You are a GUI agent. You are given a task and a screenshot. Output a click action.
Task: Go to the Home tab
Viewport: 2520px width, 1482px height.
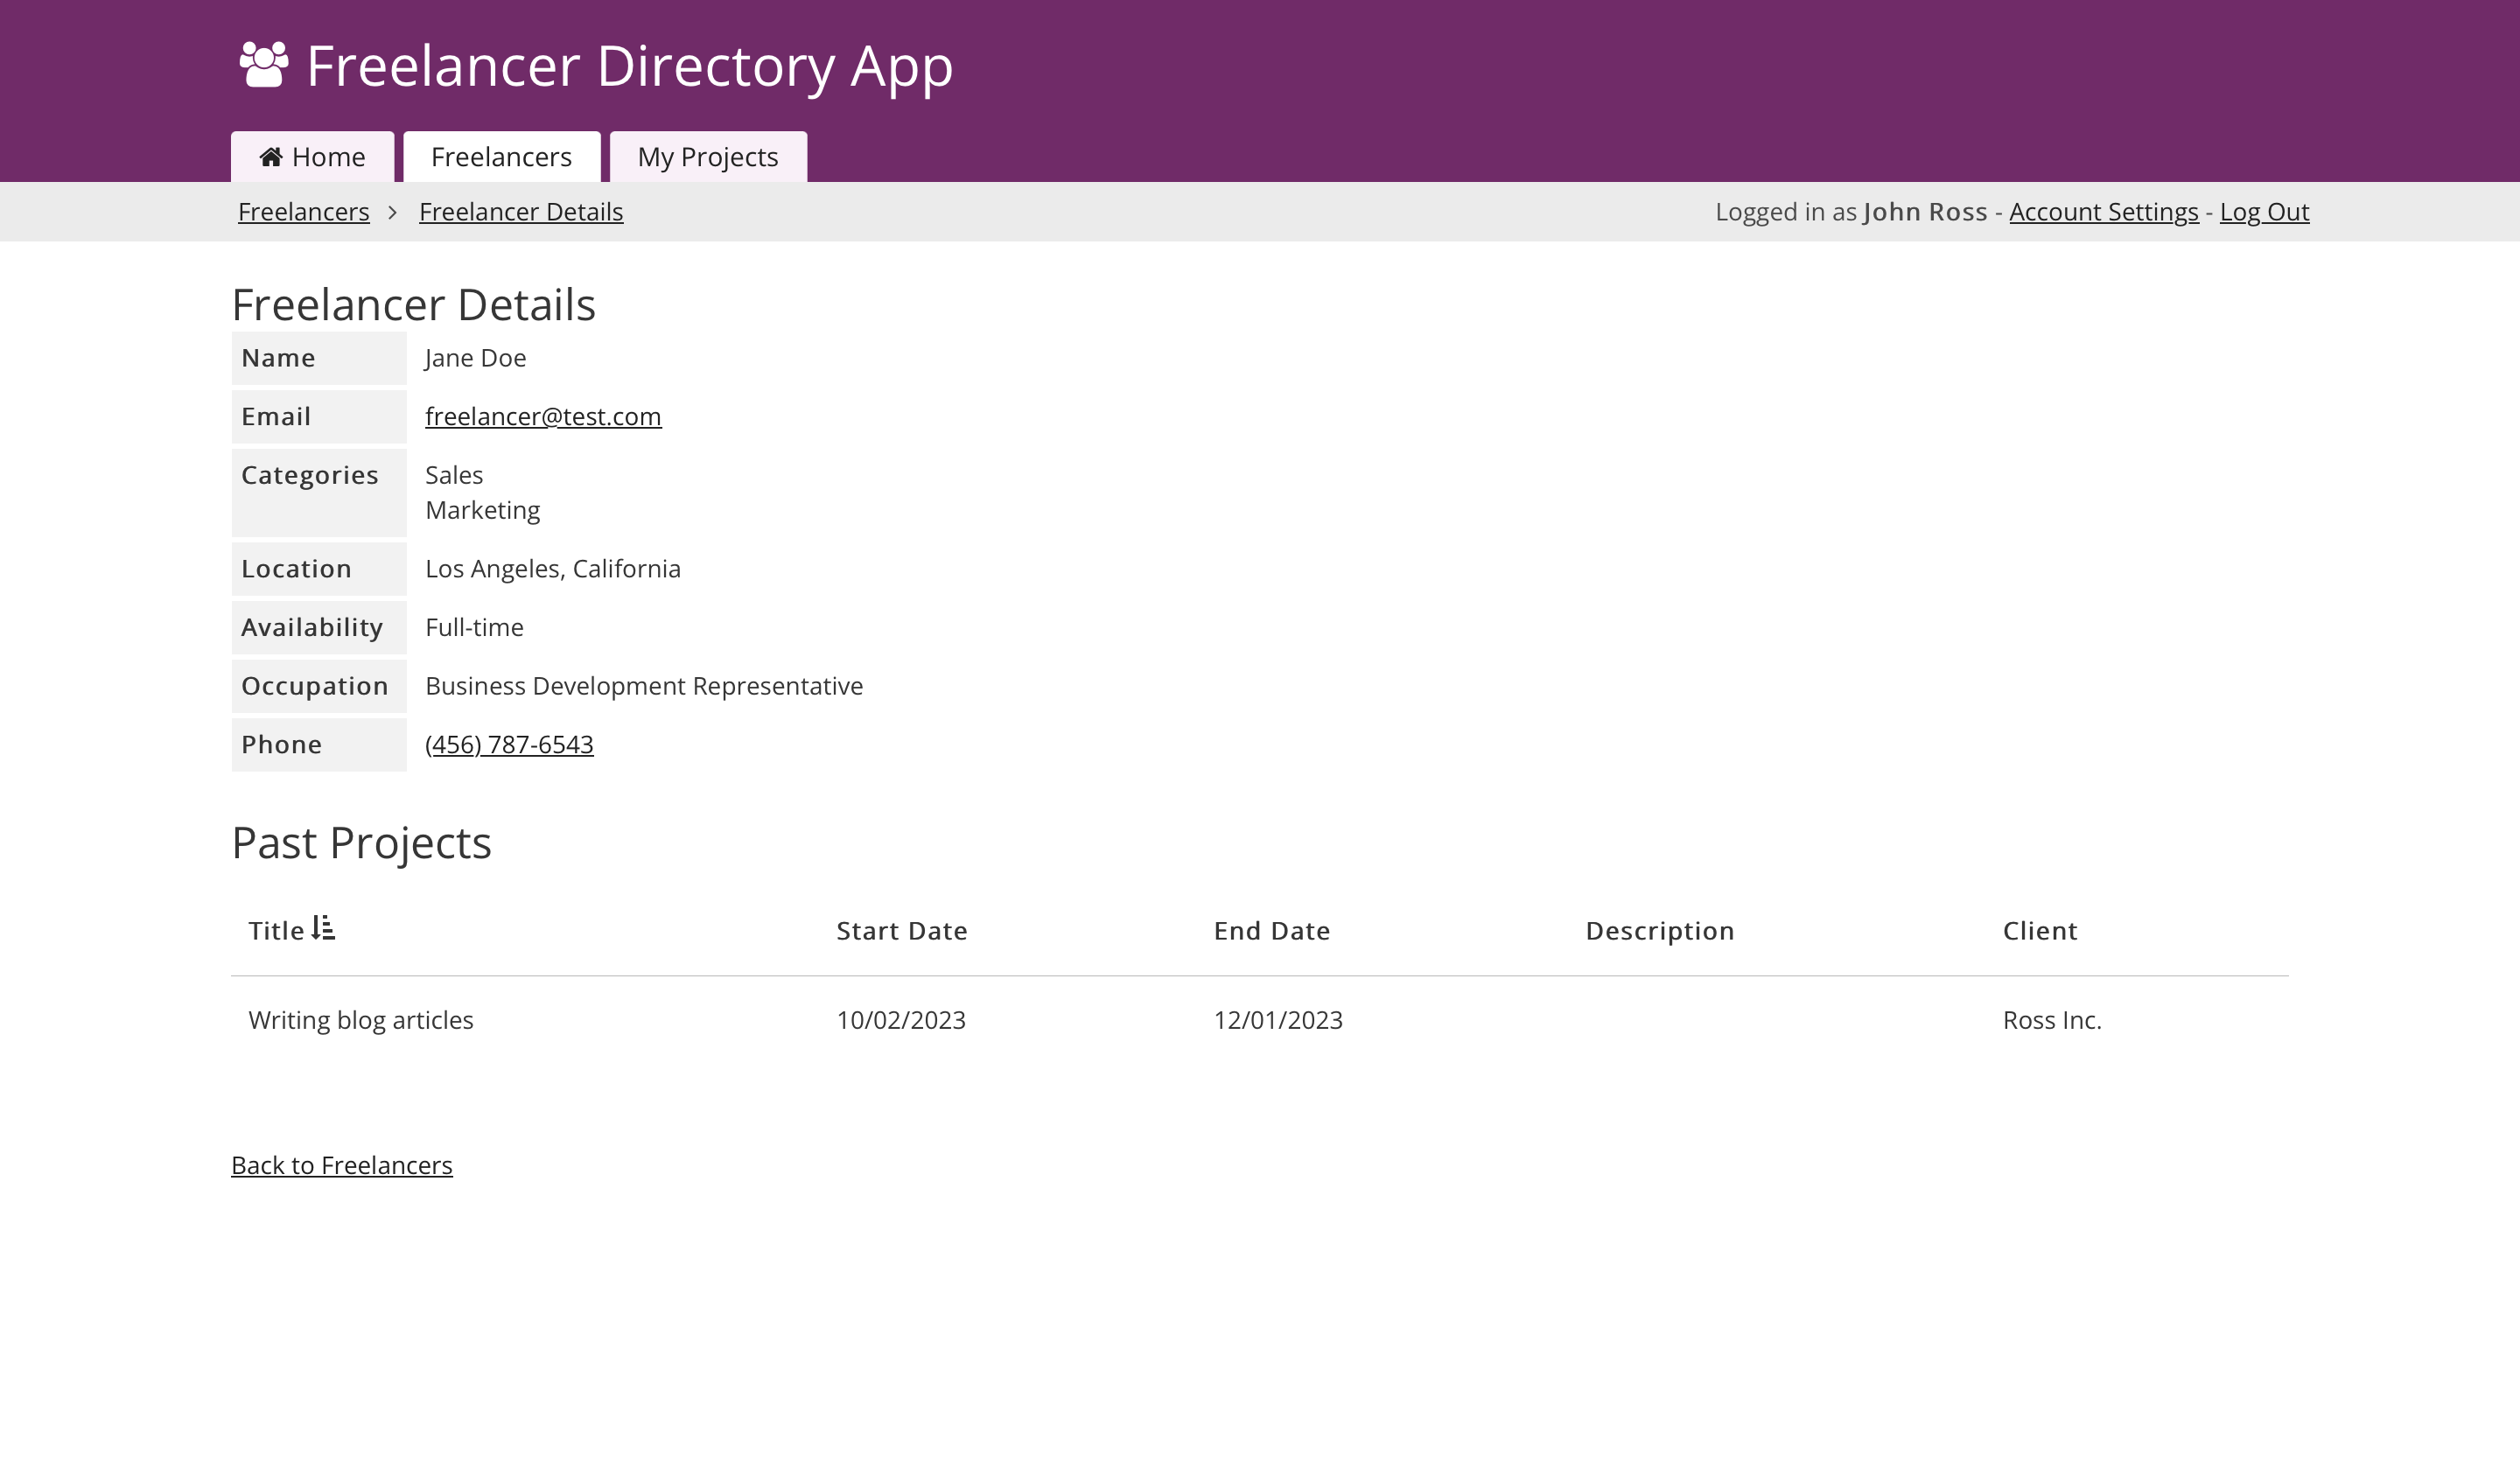click(x=312, y=157)
